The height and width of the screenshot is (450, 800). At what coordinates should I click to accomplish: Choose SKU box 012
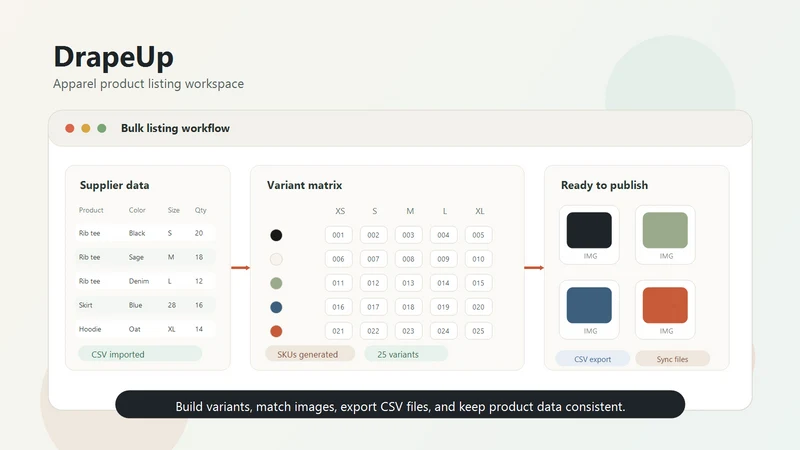pyautogui.click(x=373, y=283)
